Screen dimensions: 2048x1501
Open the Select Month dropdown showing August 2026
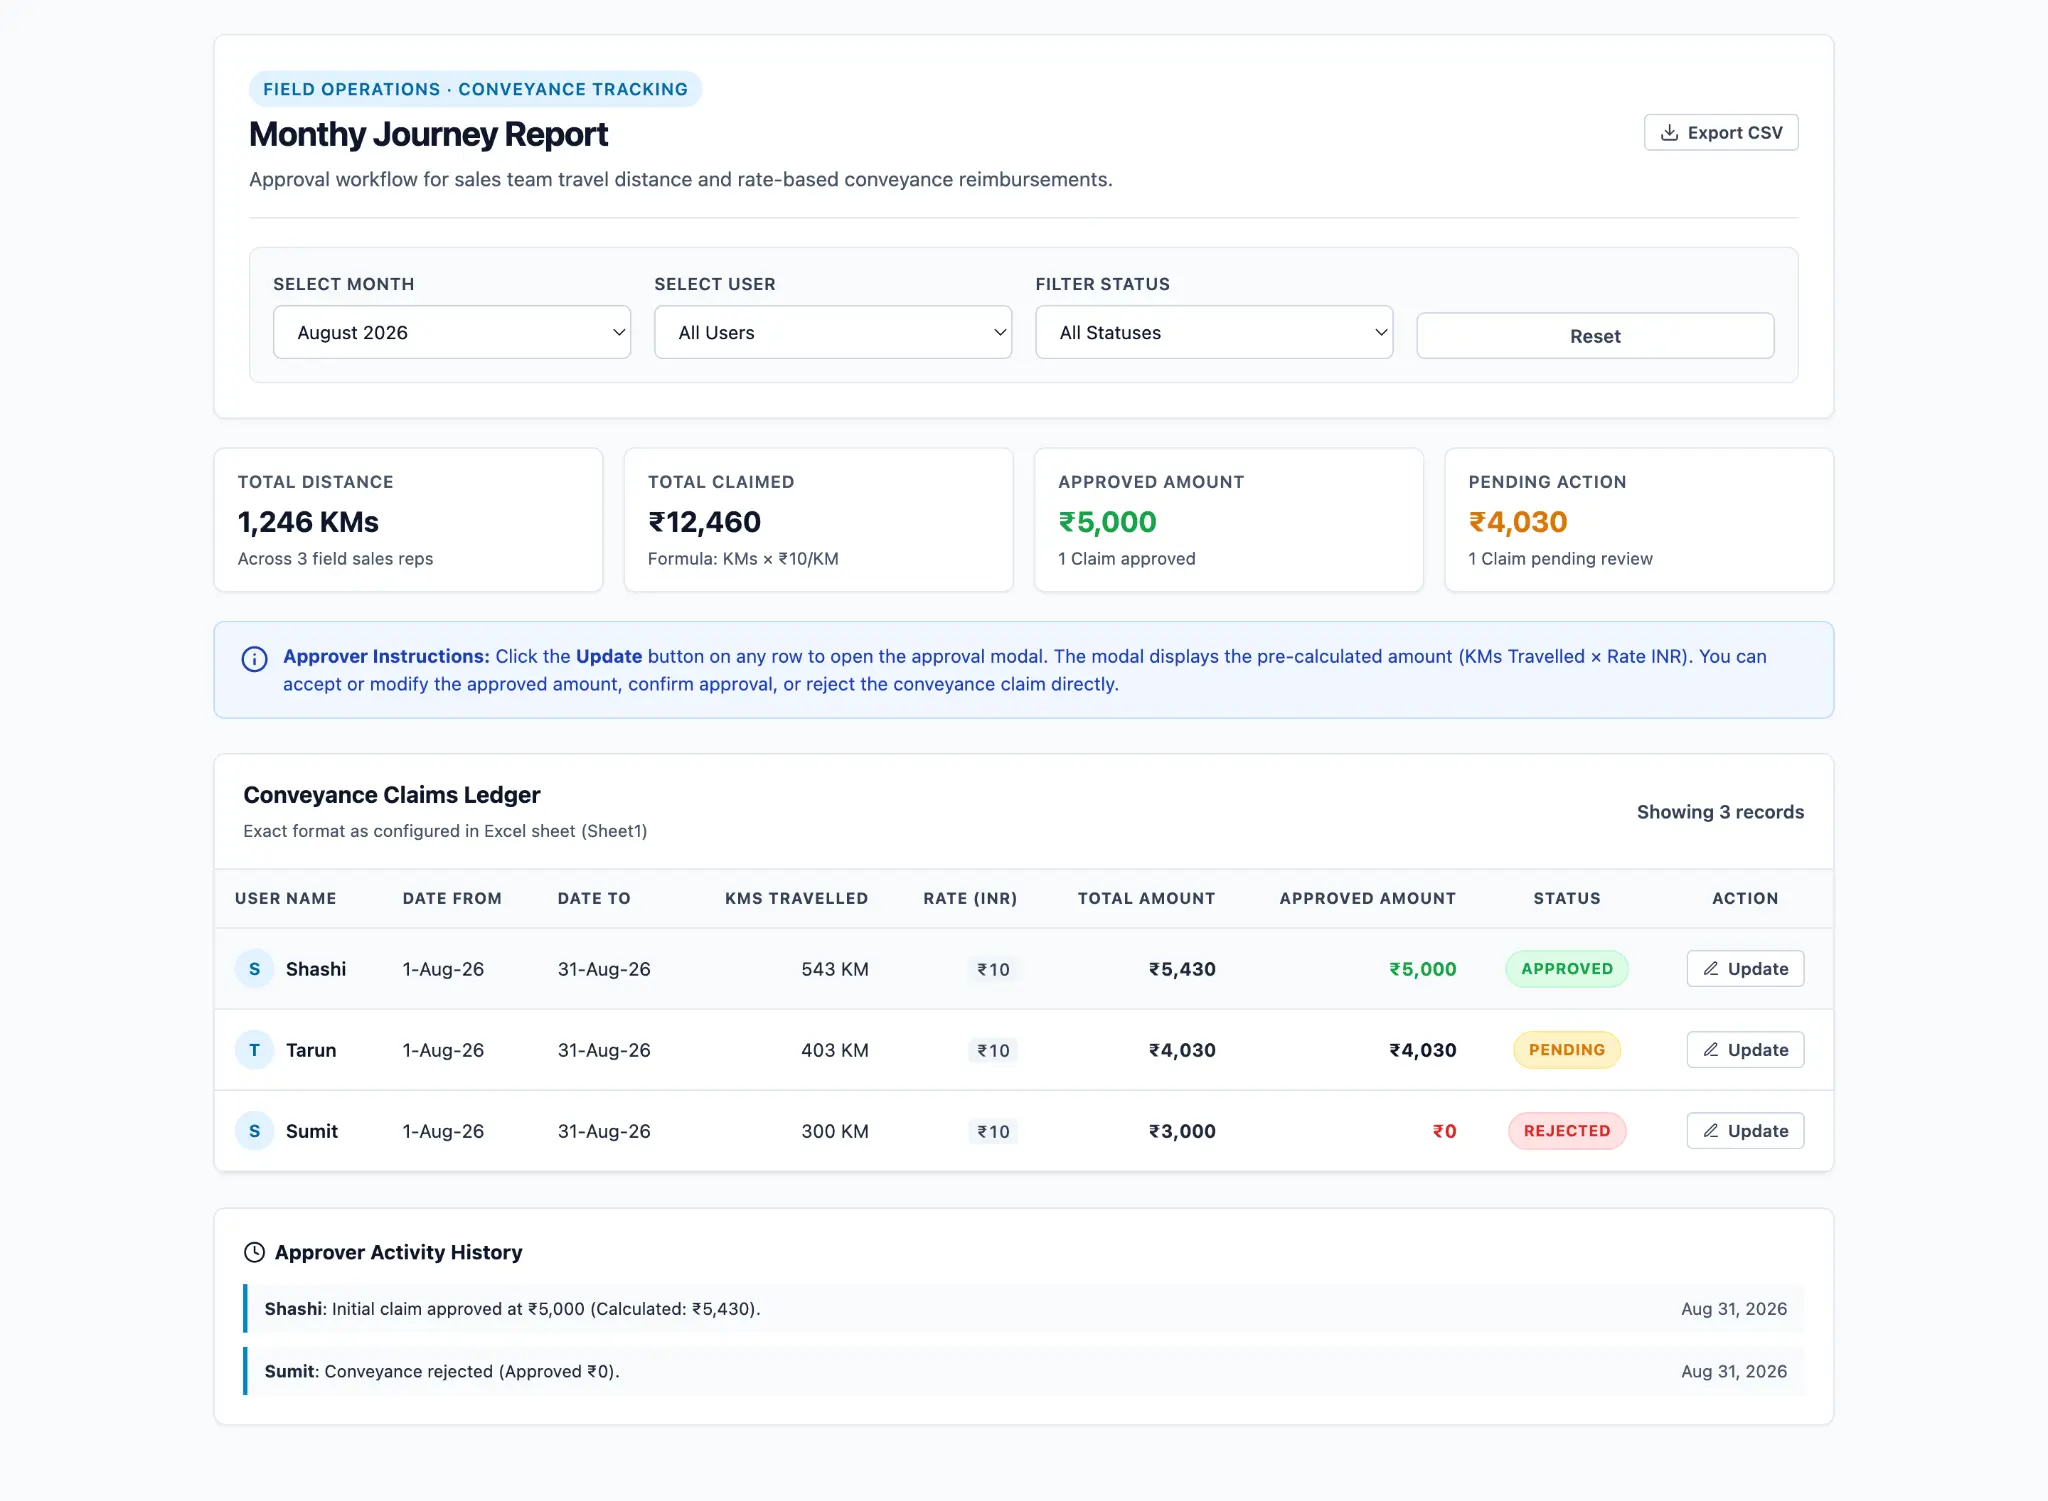tap(452, 332)
